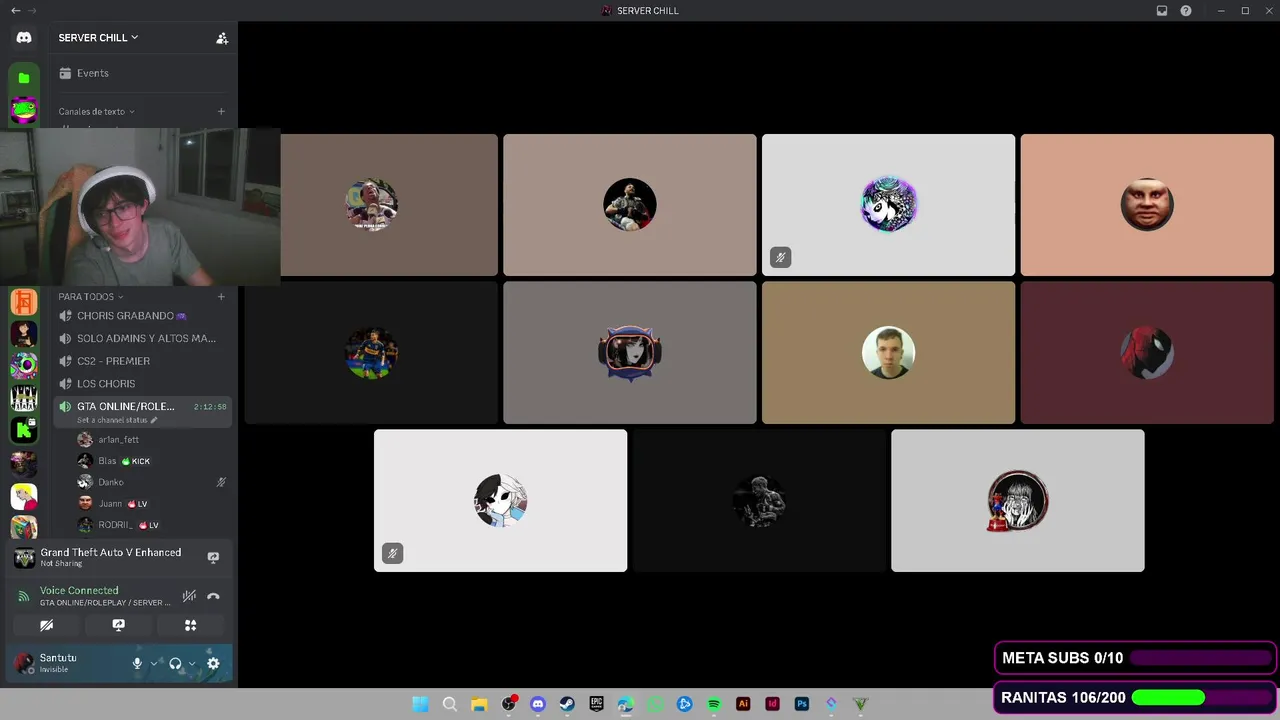This screenshot has width=1280, height=720.
Task: Open orange logo server in sidebar
Action: point(24,301)
